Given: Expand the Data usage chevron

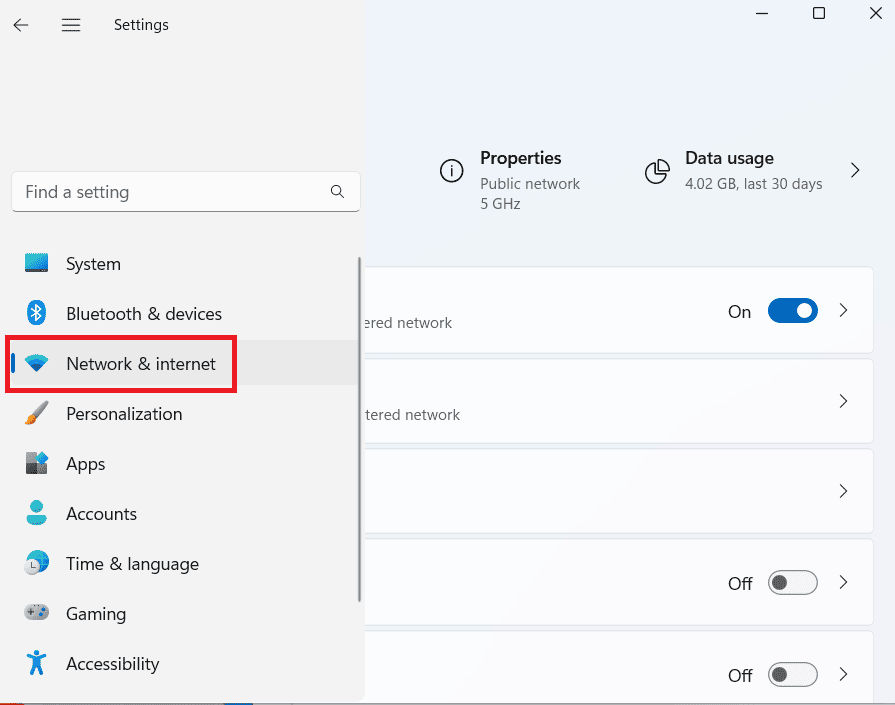Looking at the screenshot, I should [x=854, y=170].
